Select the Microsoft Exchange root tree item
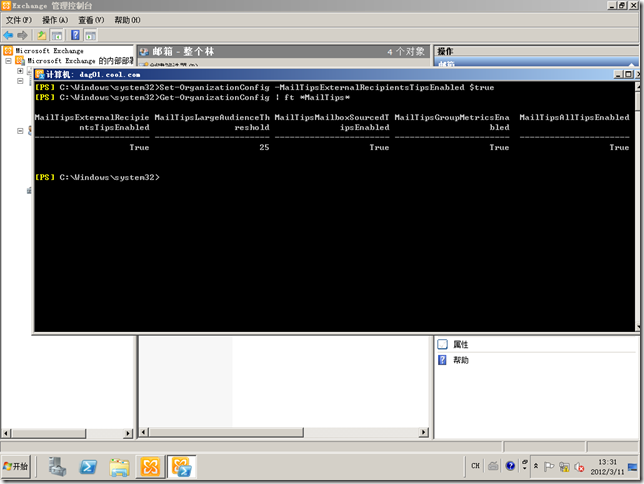The width and height of the screenshot is (644, 484). pyautogui.click(x=49, y=50)
